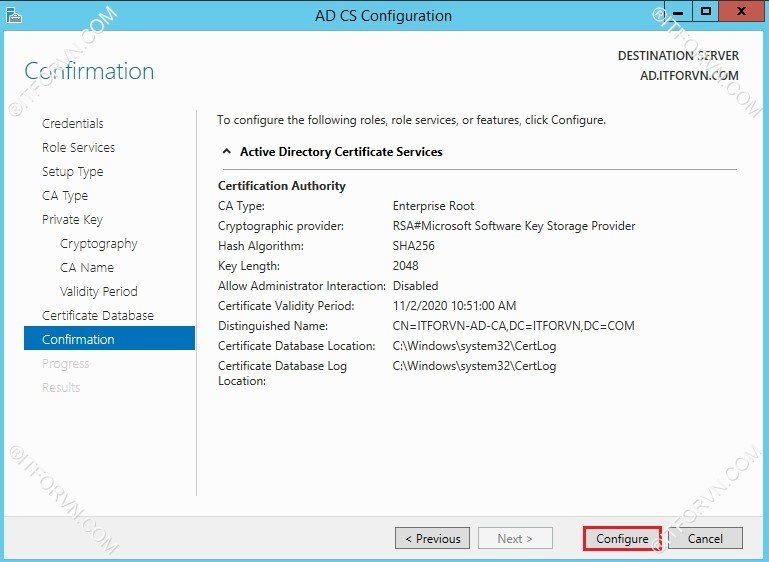
Task: Cancel the AD CS configuration wizard
Action: pos(705,538)
